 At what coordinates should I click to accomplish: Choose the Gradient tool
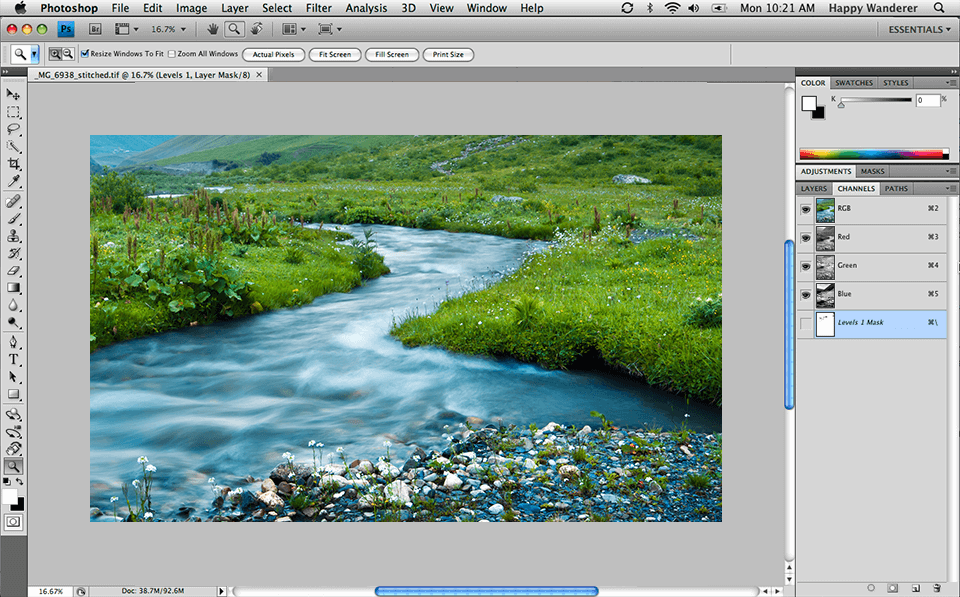[13, 288]
